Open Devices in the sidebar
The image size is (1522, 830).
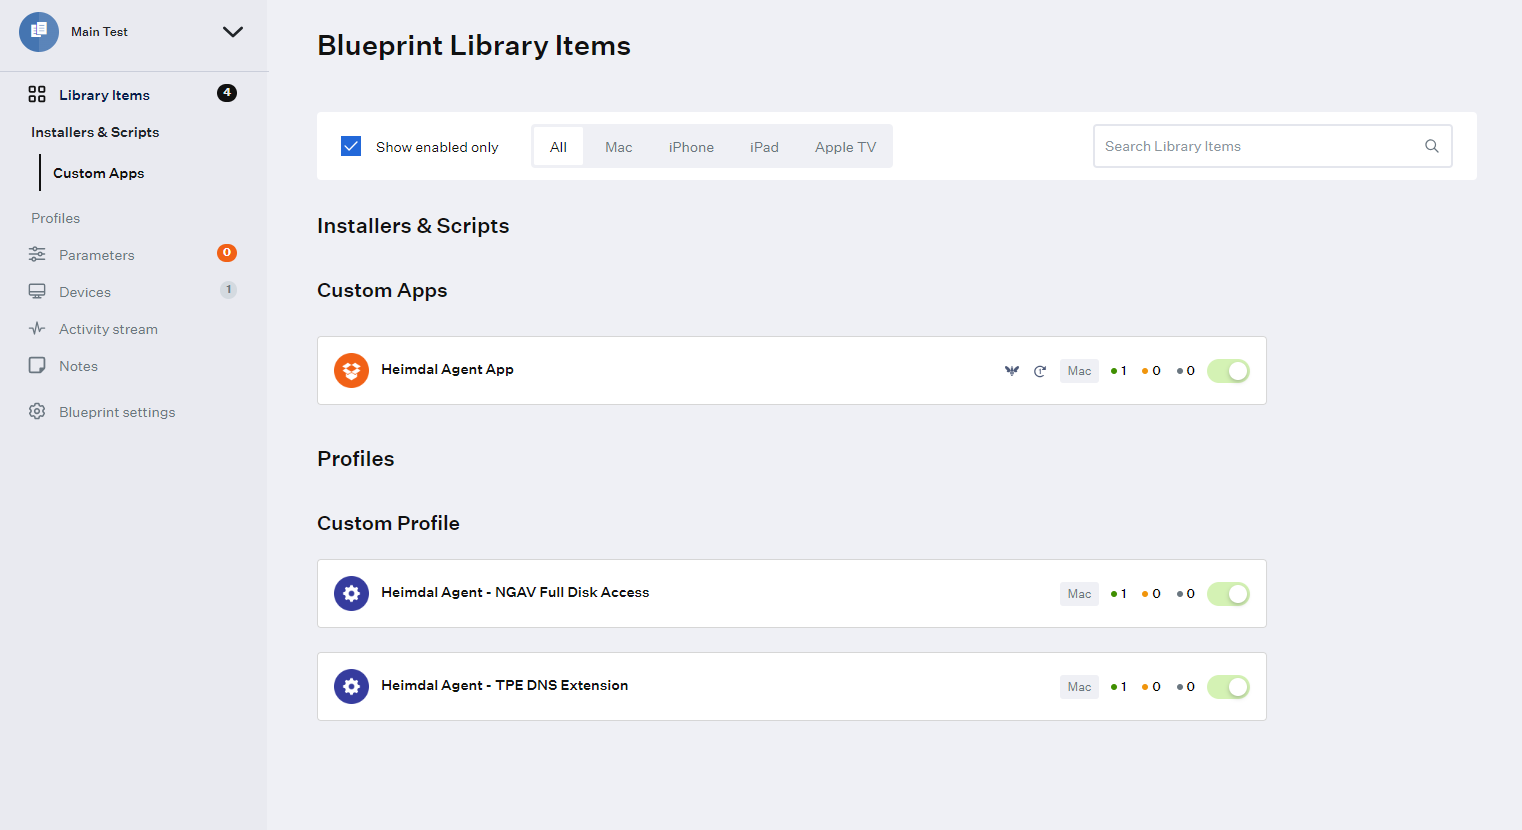click(85, 292)
